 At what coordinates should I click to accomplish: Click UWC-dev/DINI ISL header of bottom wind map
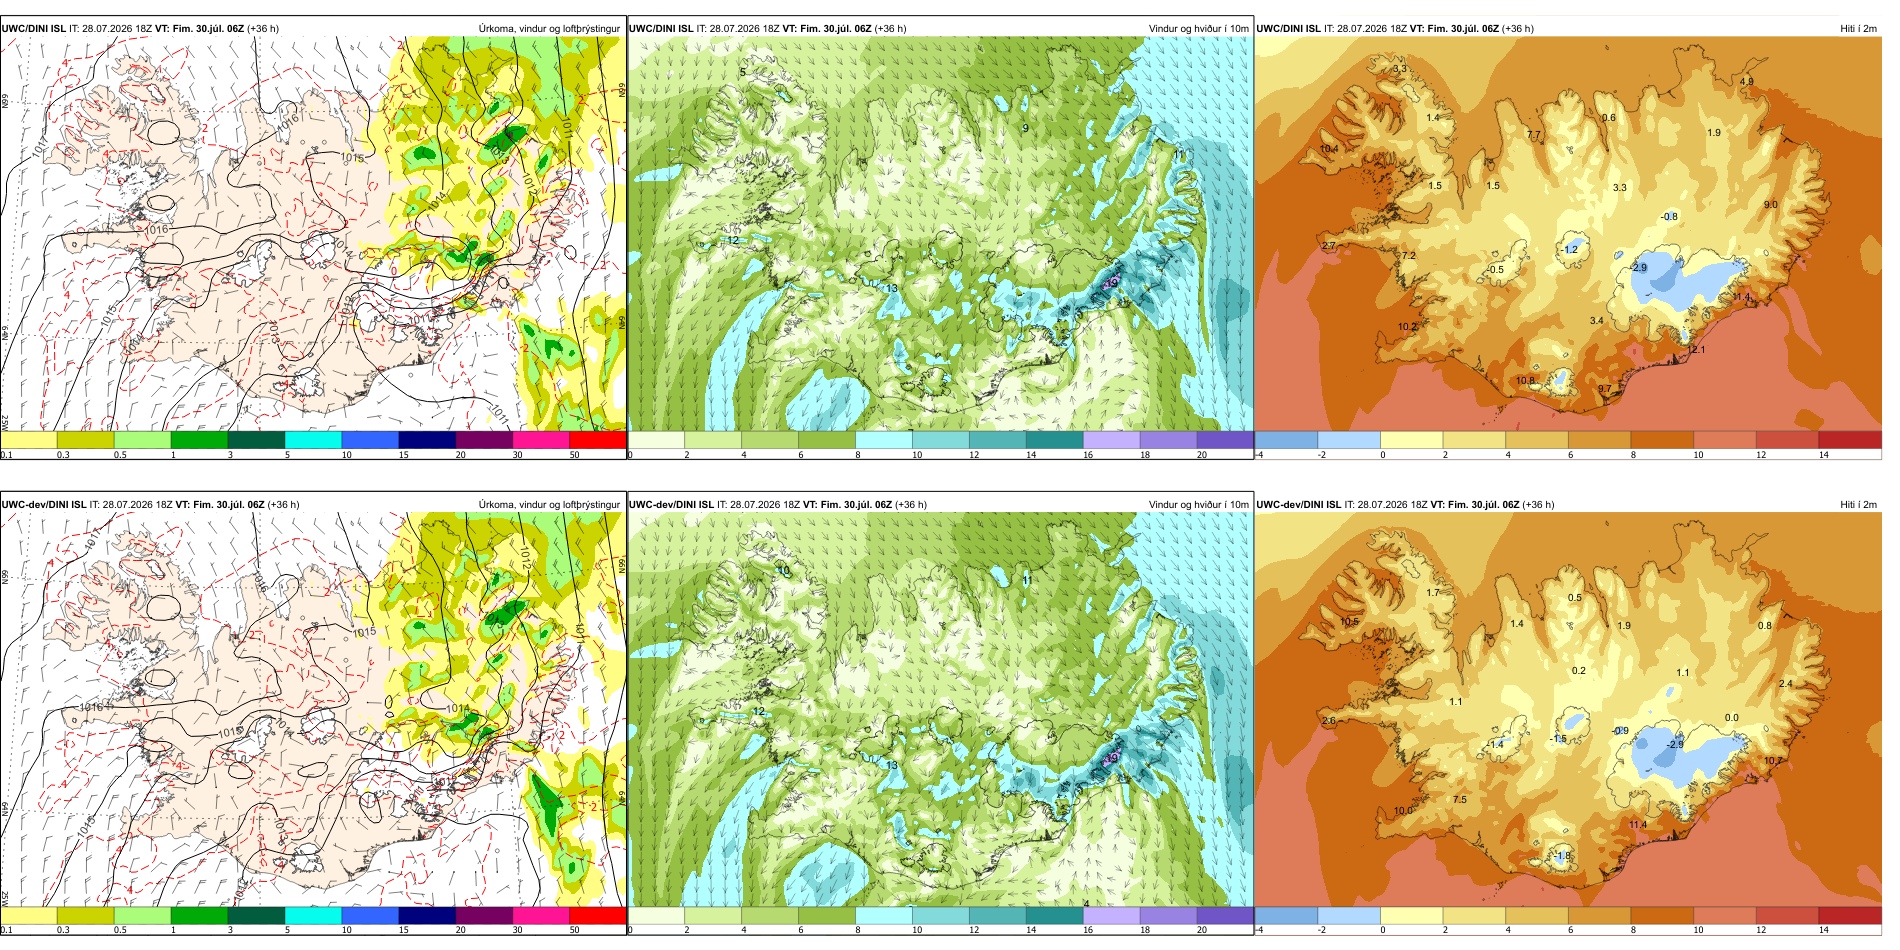coord(671,505)
